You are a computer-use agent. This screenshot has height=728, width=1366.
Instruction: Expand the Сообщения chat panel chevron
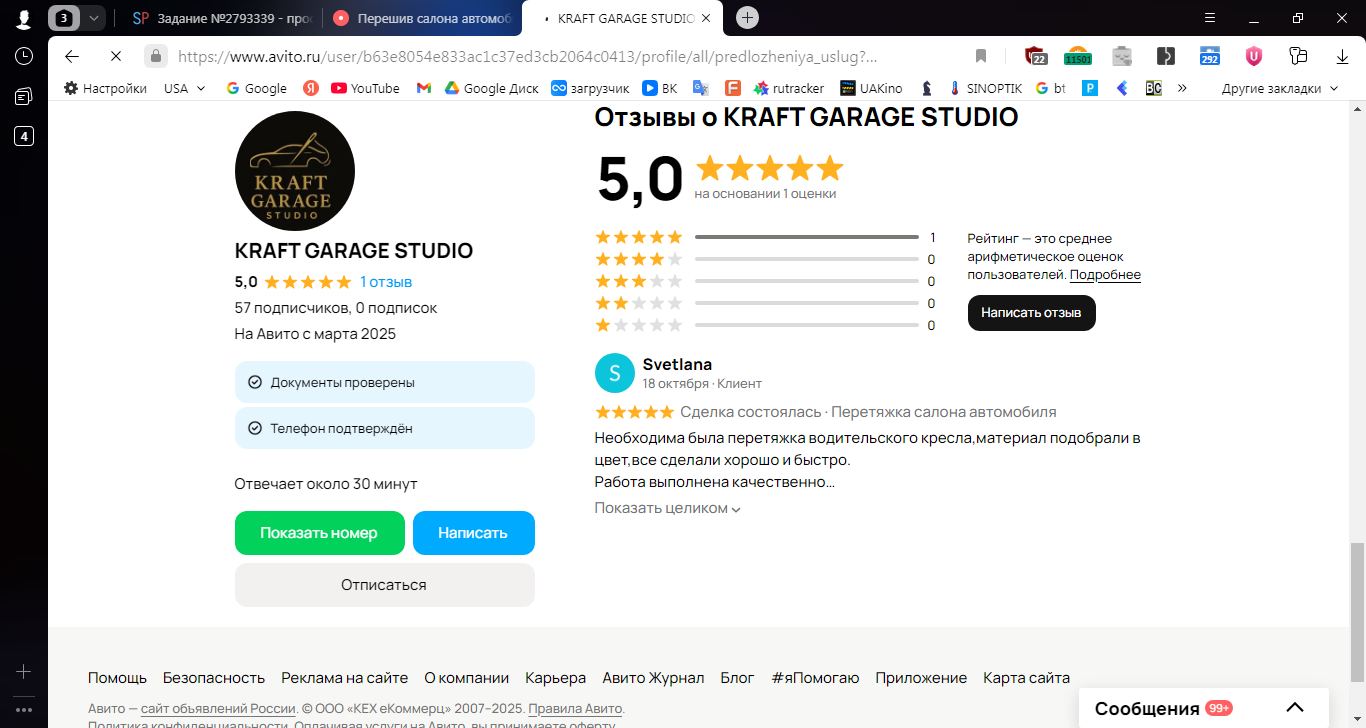click(x=1295, y=708)
